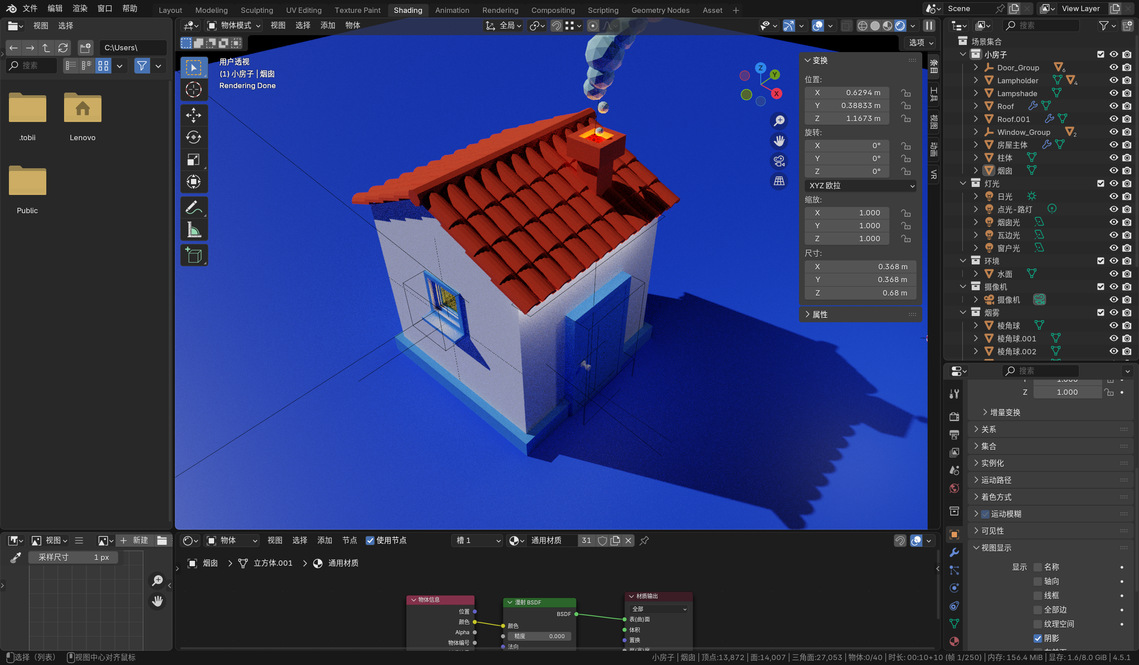
Task: Open the 物体模式 mode dropdown
Action: (x=236, y=25)
